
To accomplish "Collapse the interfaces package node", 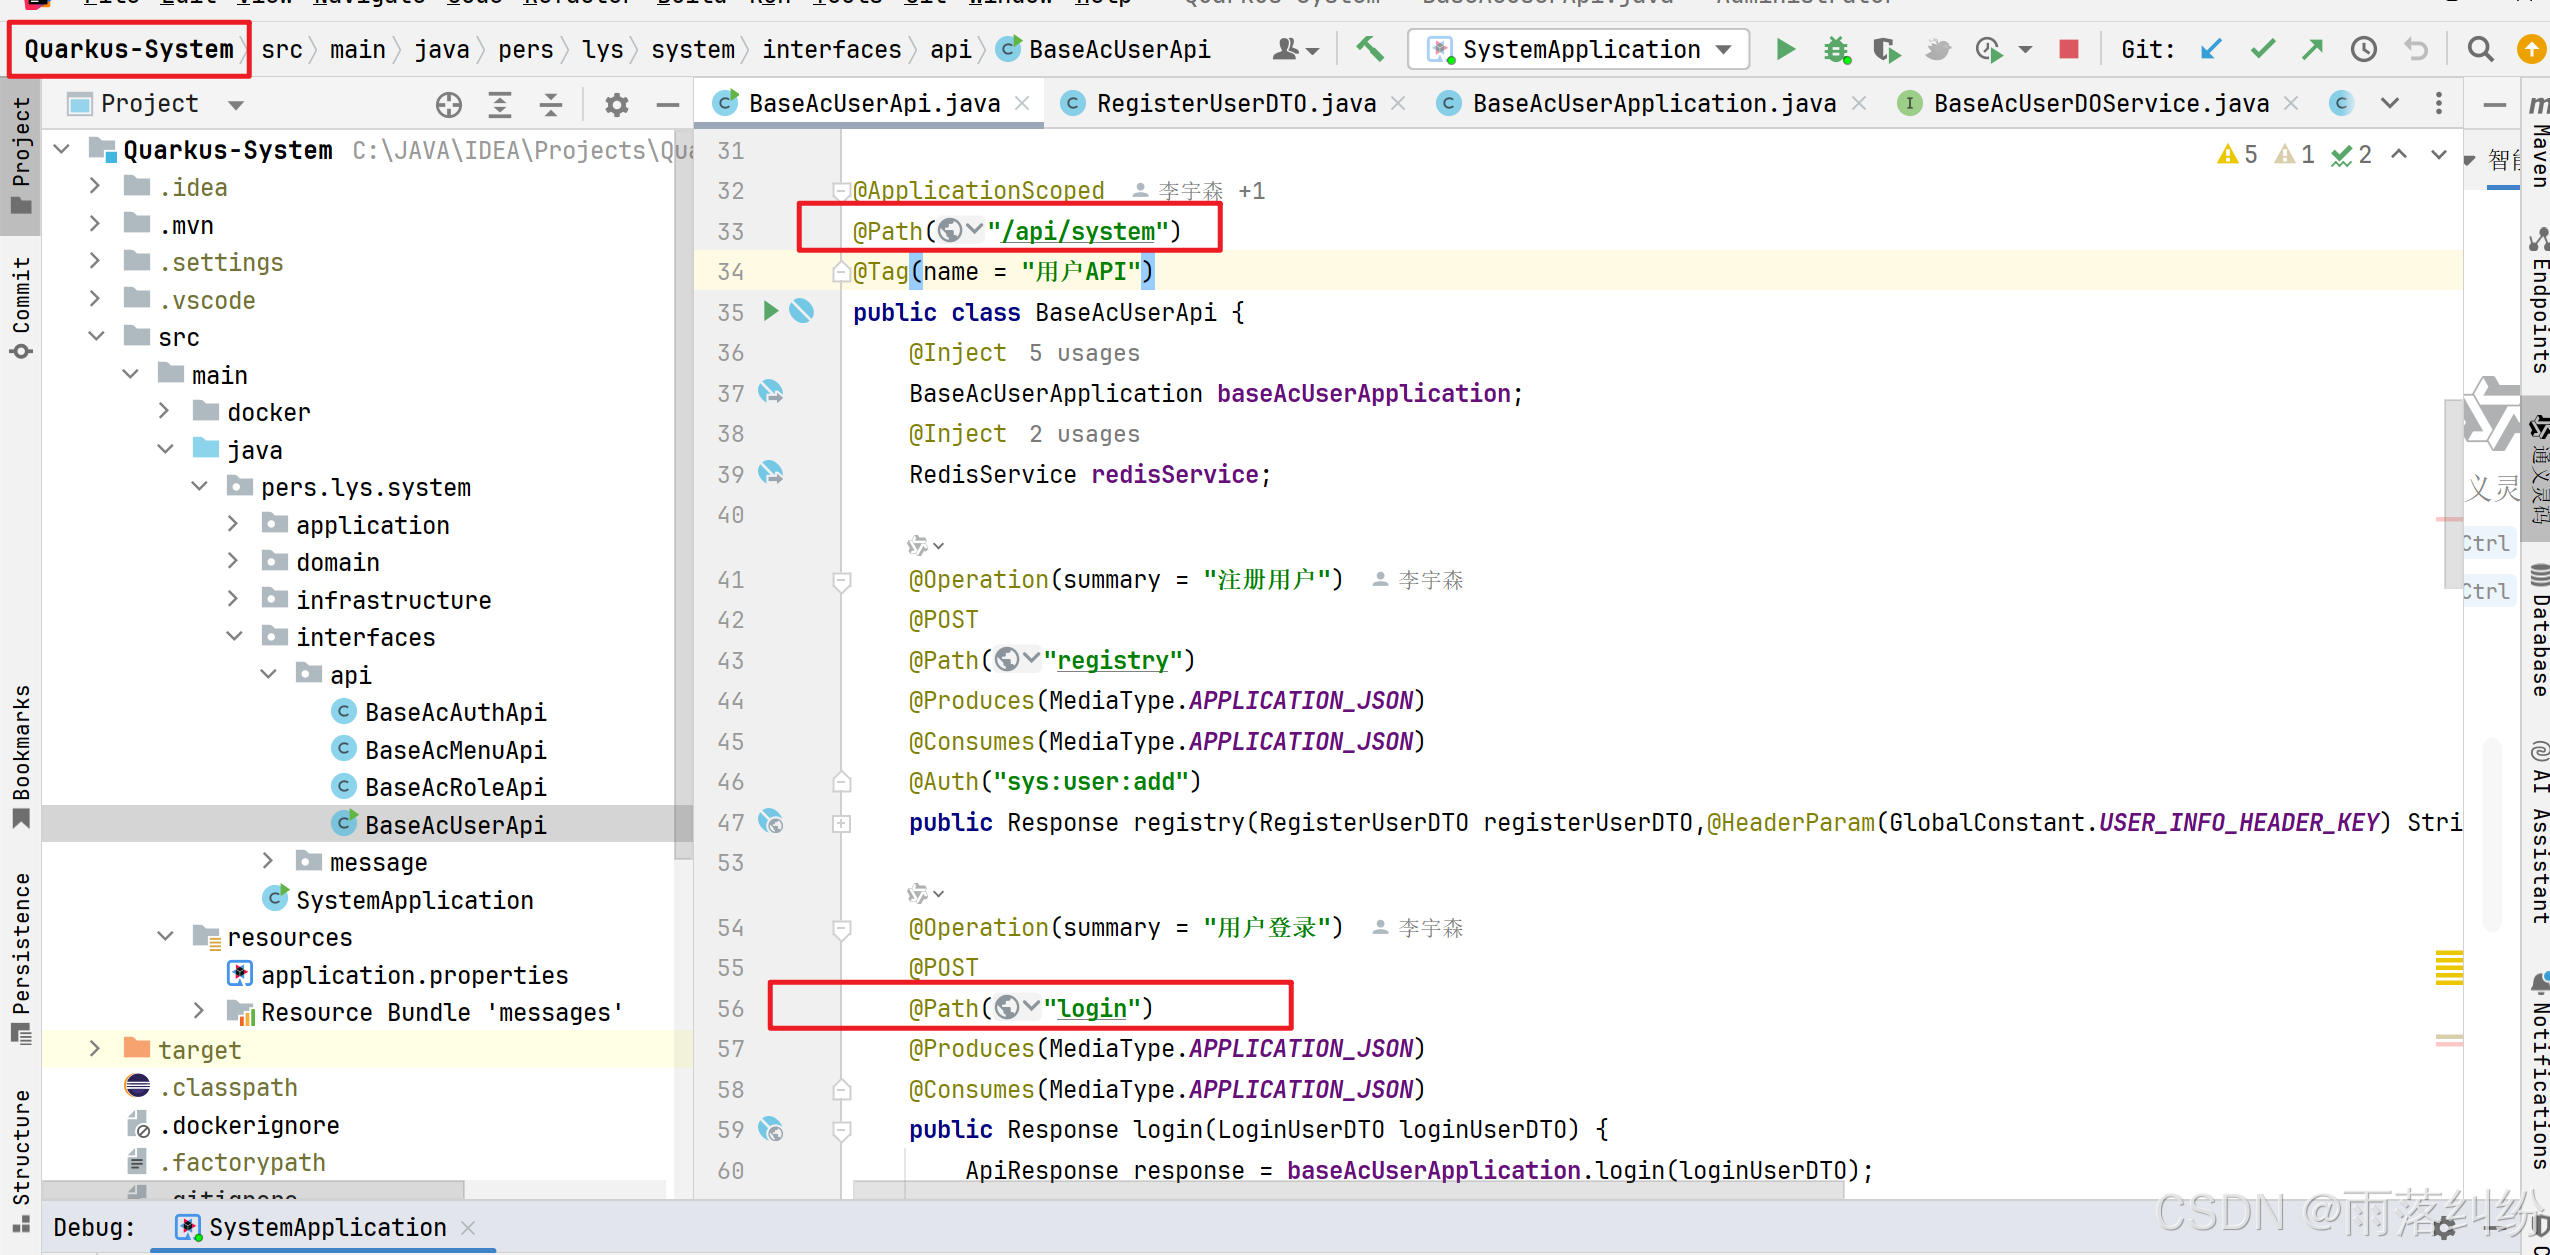I will (x=234, y=636).
